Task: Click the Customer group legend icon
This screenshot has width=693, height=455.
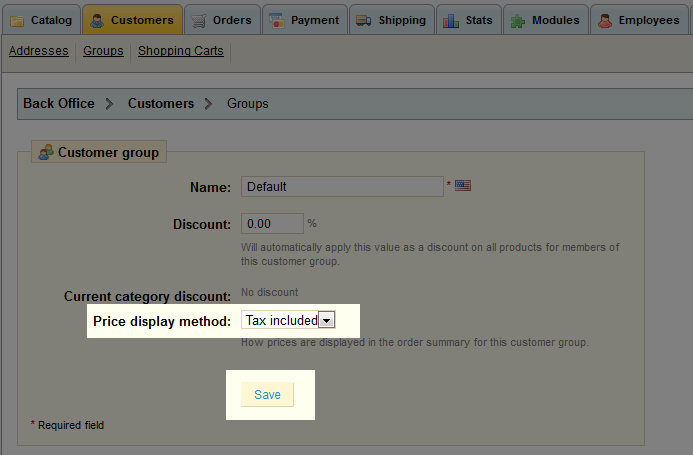Action: 46,153
